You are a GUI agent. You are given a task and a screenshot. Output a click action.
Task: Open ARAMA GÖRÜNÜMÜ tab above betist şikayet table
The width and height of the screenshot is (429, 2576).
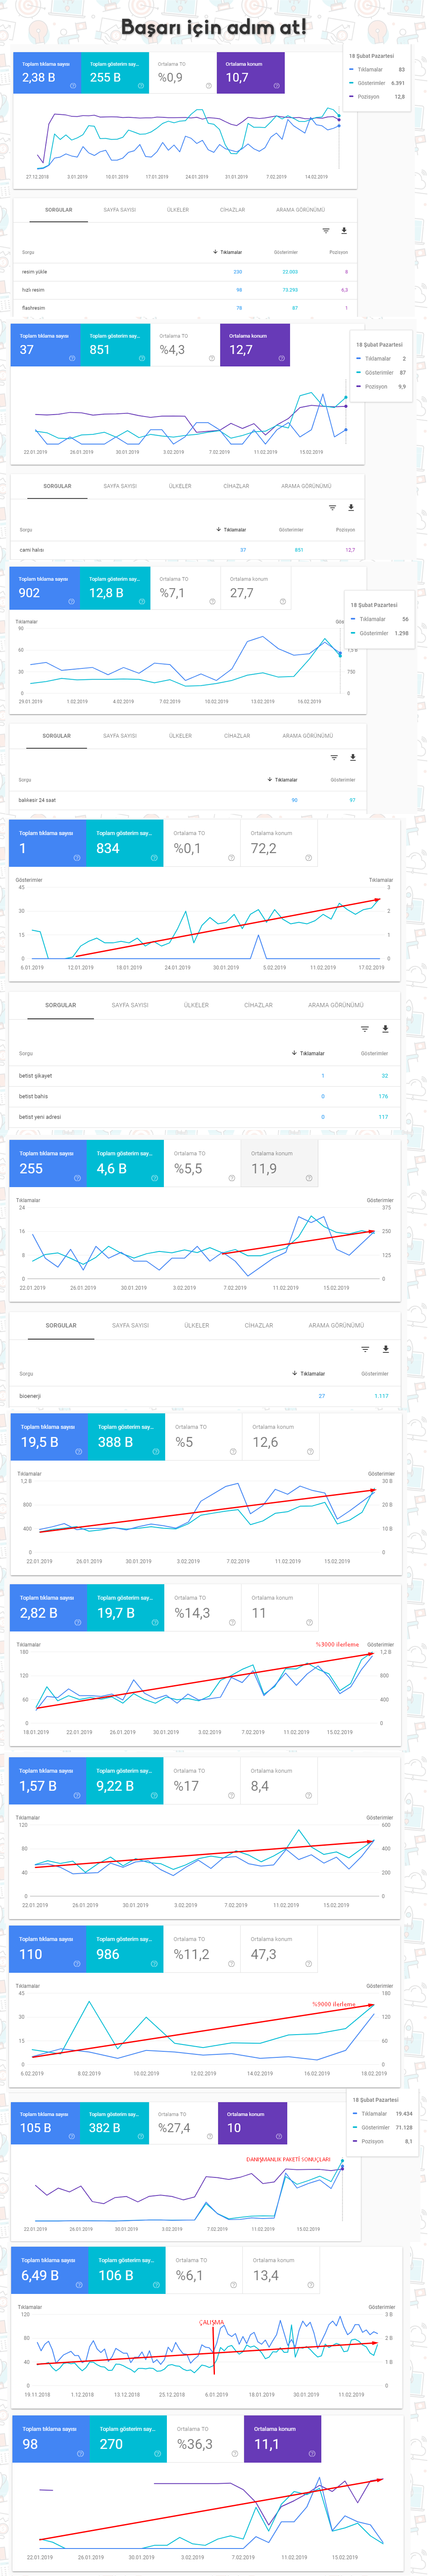pyautogui.click(x=336, y=1005)
